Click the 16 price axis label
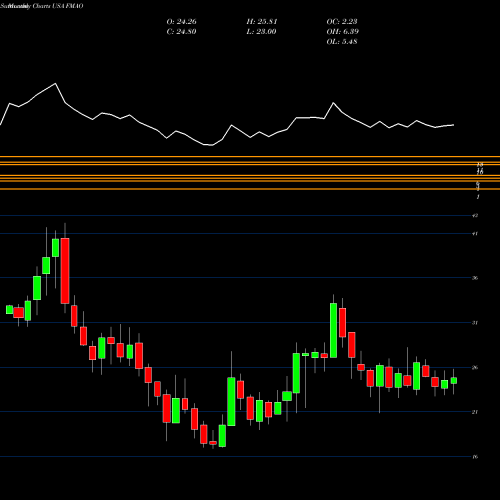 [475, 457]
